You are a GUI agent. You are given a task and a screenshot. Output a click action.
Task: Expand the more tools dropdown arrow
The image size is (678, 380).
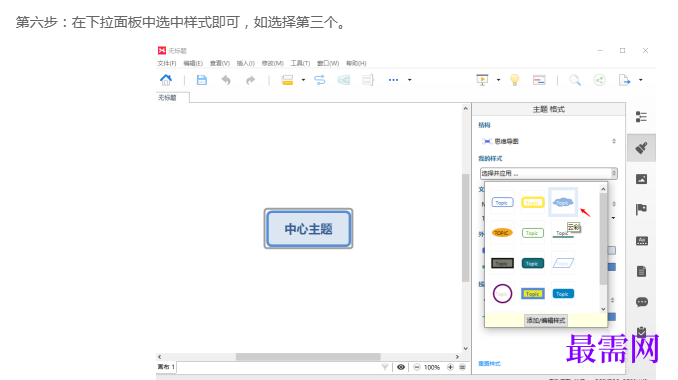(409, 80)
